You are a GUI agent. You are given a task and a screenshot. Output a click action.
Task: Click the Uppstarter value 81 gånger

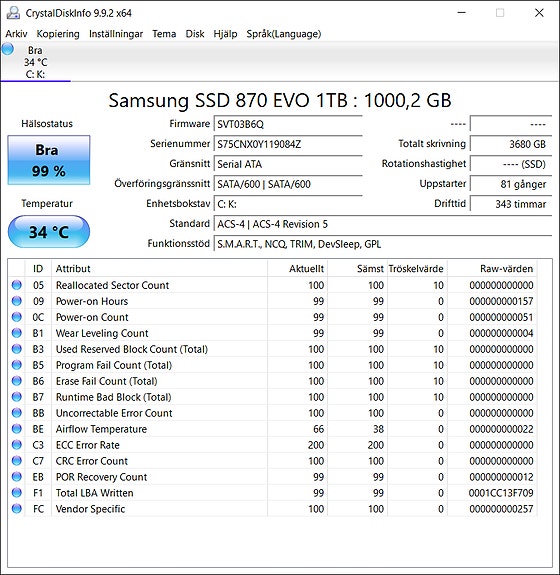(x=511, y=184)
